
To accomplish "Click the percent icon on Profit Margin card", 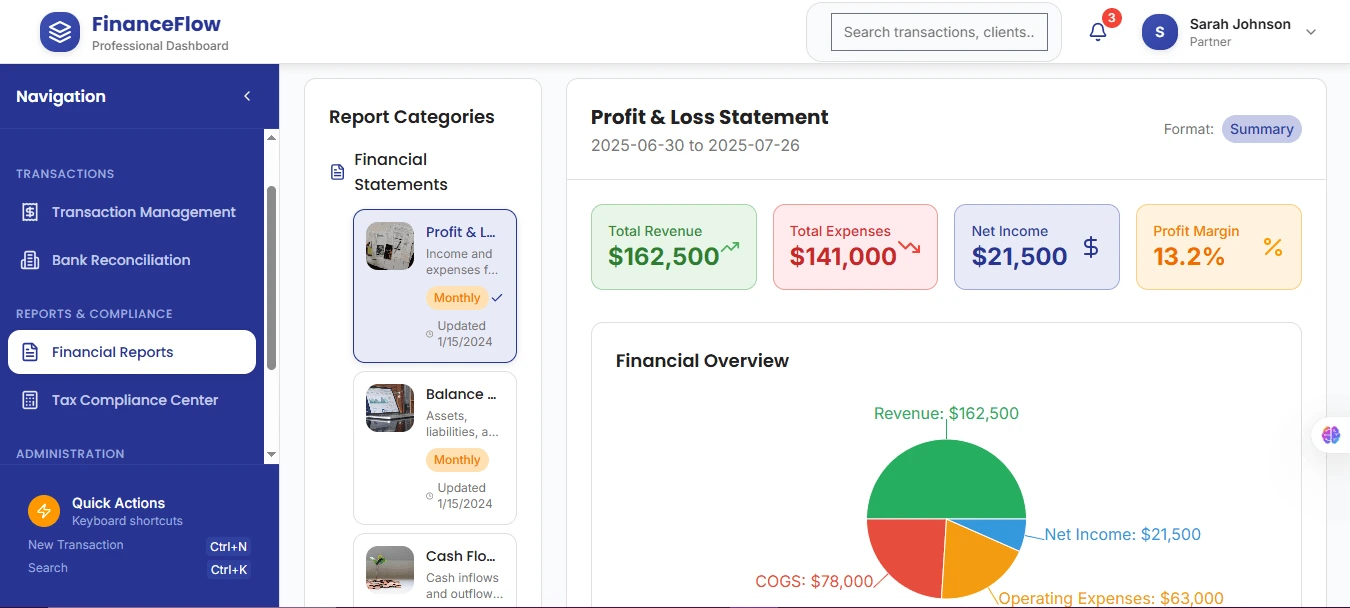I will tap(1273, 247).
